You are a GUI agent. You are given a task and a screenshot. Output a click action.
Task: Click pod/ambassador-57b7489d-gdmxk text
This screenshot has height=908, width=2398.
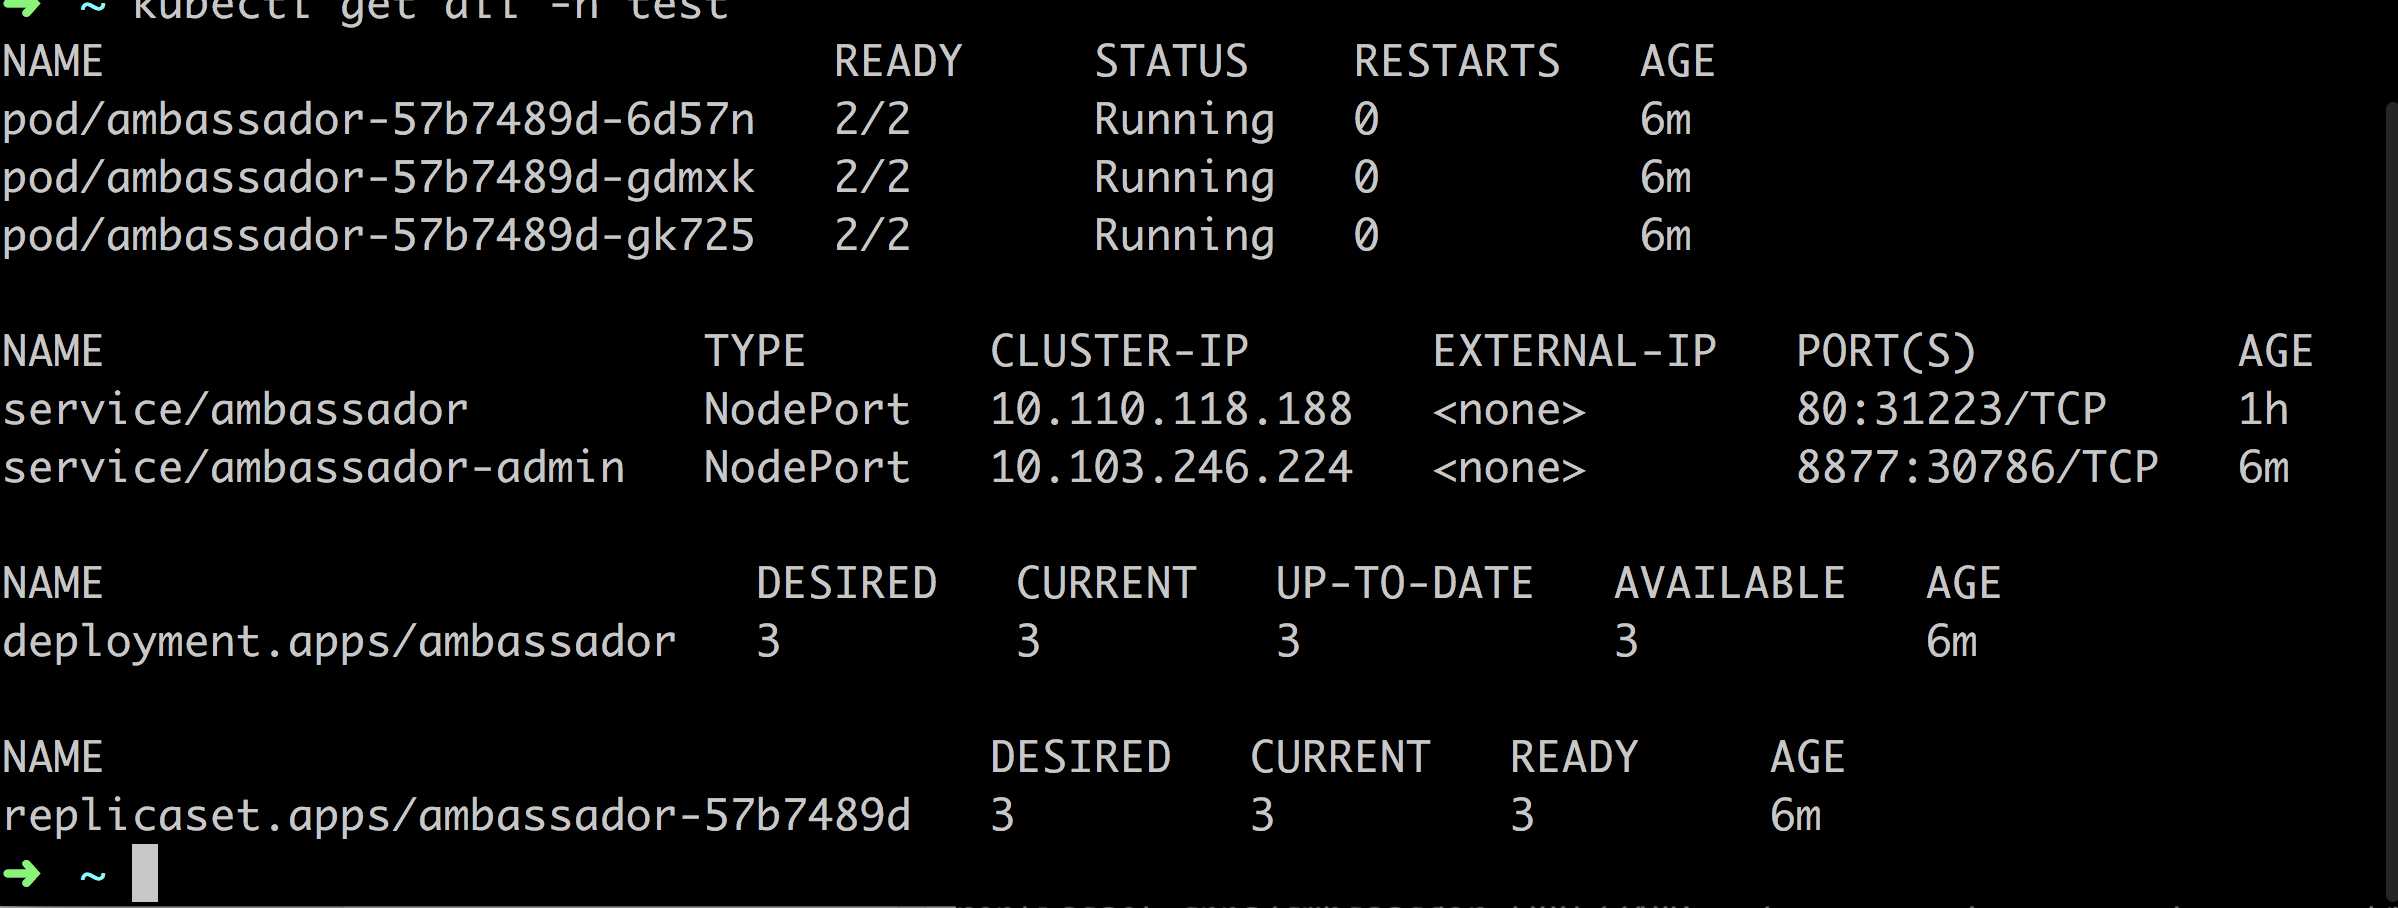coord(378,180)
